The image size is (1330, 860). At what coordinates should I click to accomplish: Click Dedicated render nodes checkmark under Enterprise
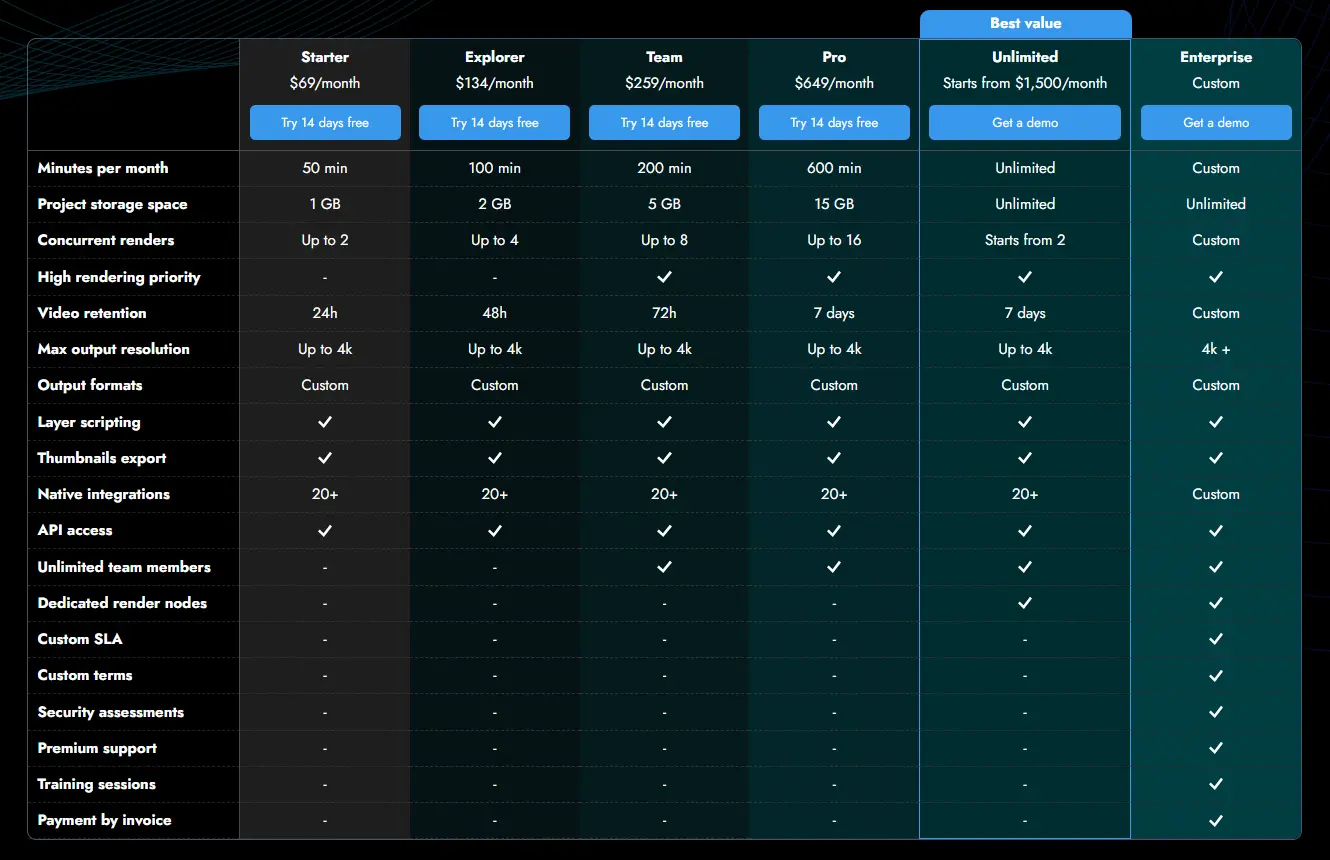tap(1216, 603)
